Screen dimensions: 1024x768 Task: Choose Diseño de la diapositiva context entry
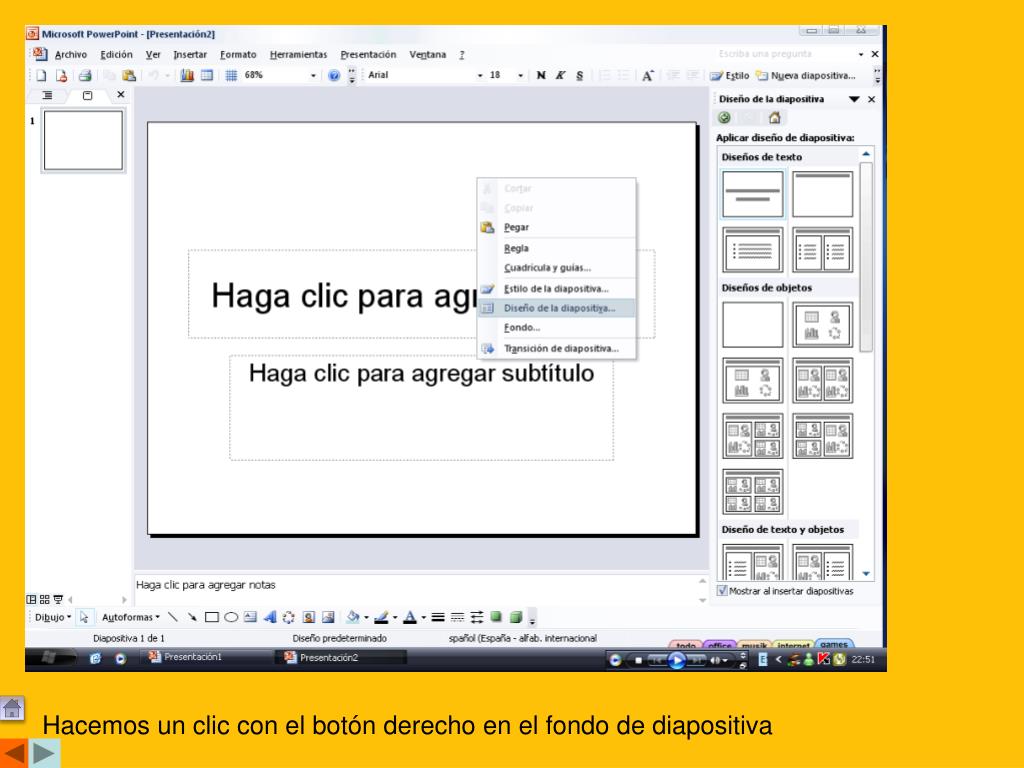[556, 308]
